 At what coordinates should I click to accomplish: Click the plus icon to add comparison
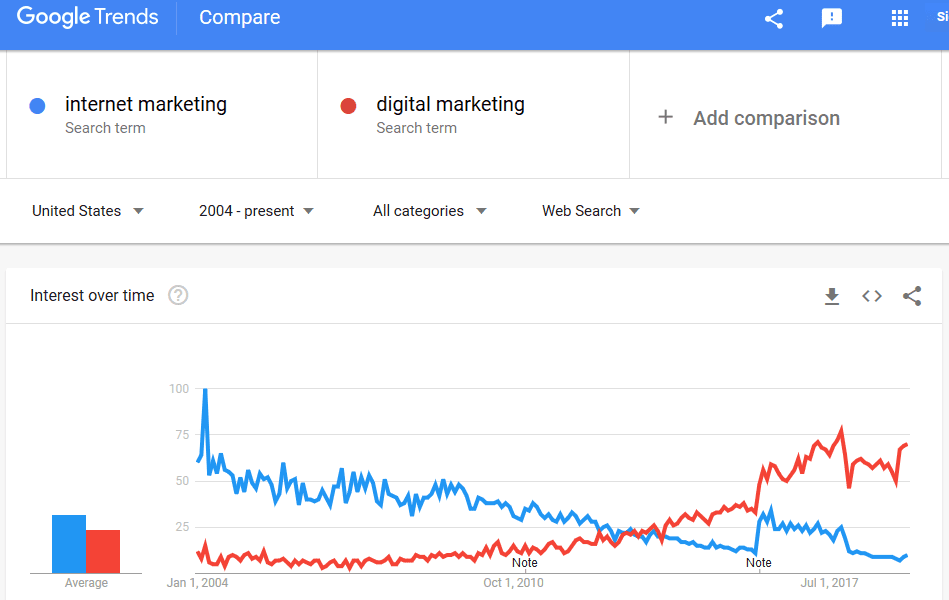point(665,118)
